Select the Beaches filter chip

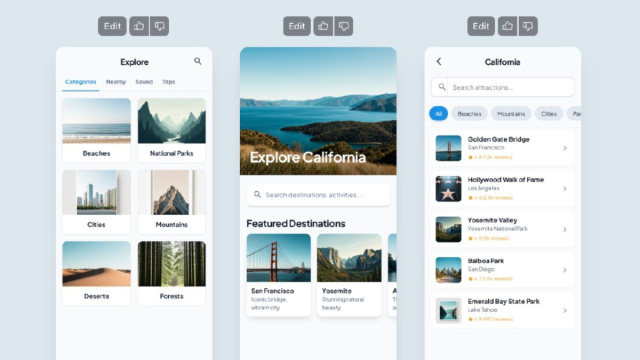click(x=469, y=113)
